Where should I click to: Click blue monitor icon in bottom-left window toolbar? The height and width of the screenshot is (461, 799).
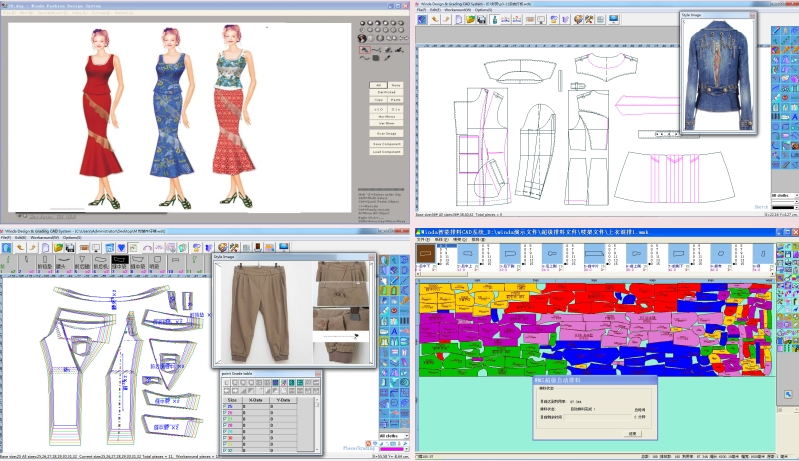tap(284, 247)
